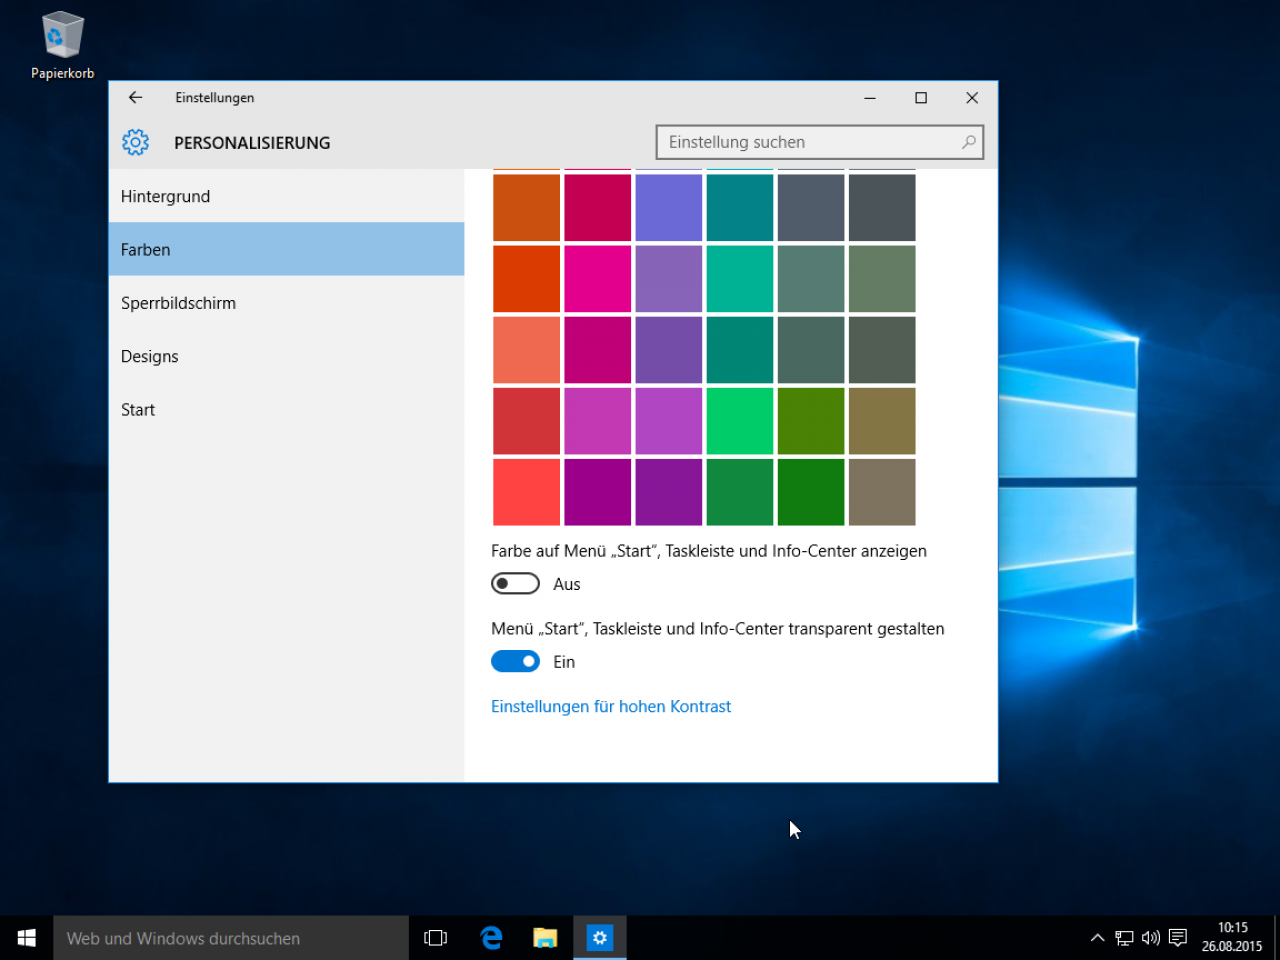1280x960 pixels.
Task: Maximize the Einstellungen window
Action: click(921, 97)
